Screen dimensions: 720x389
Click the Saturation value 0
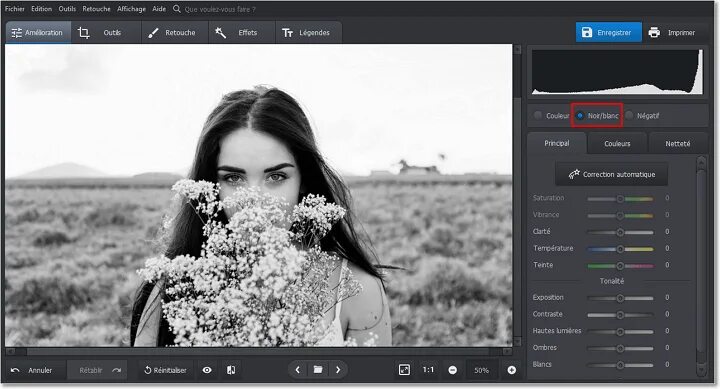[667, 198]
